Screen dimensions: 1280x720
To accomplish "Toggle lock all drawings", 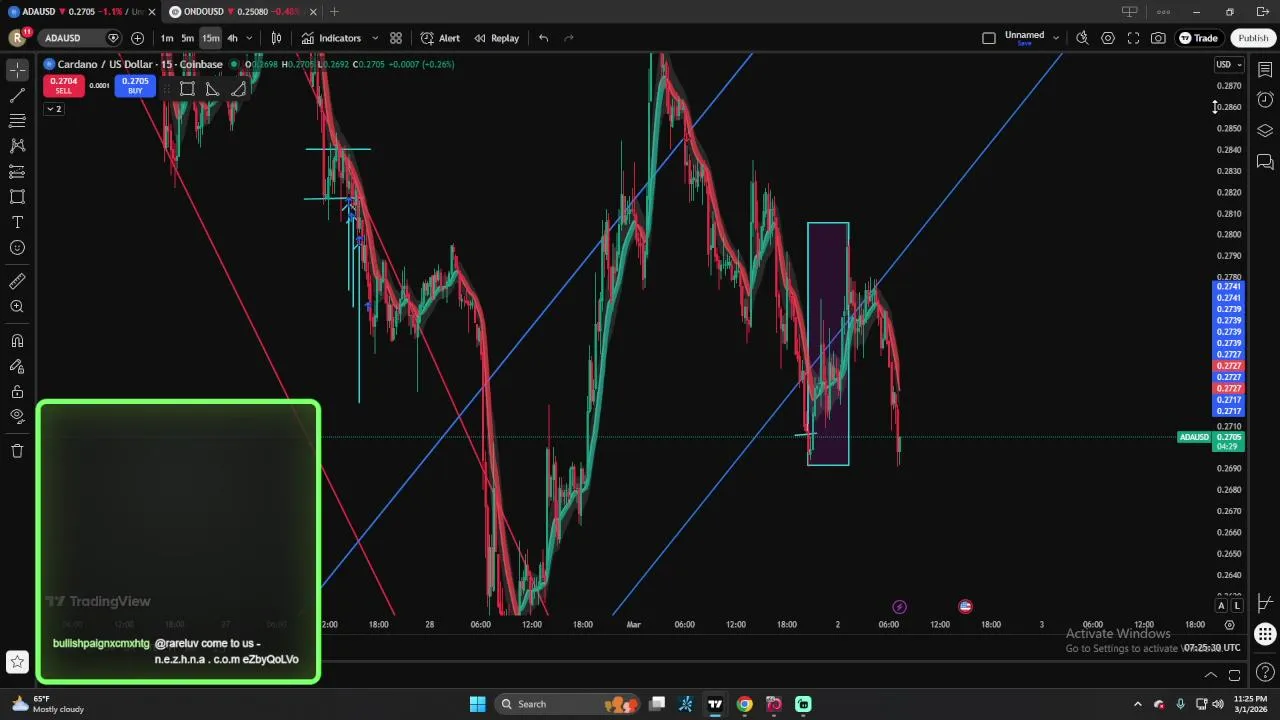I will [17, 391].
